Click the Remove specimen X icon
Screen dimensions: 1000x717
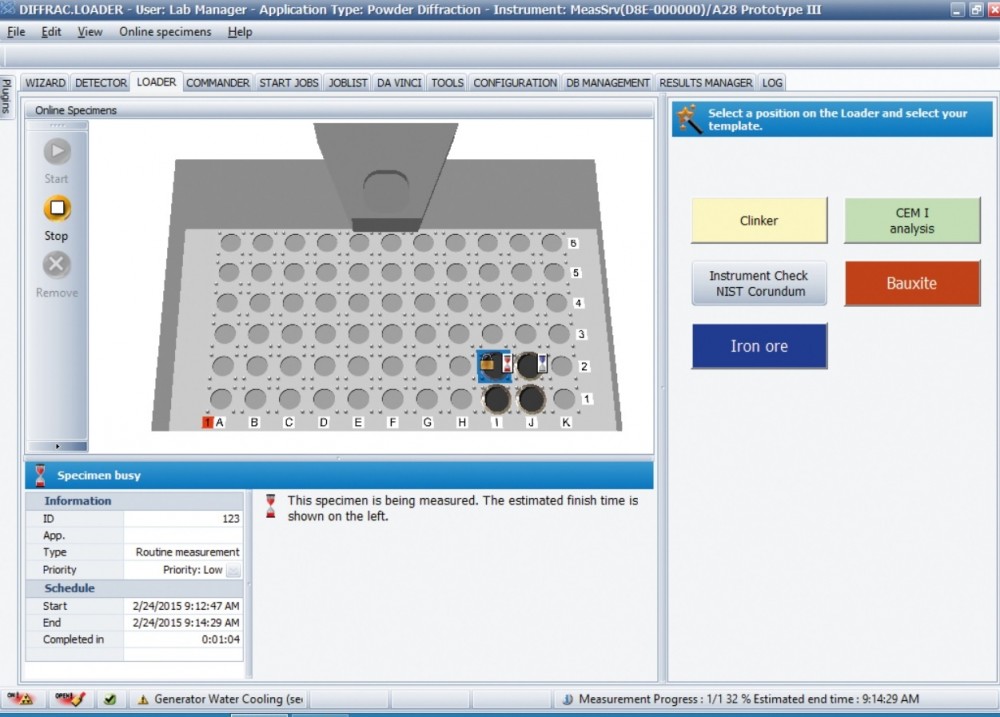pyautogui.click(x=57, y=266)
